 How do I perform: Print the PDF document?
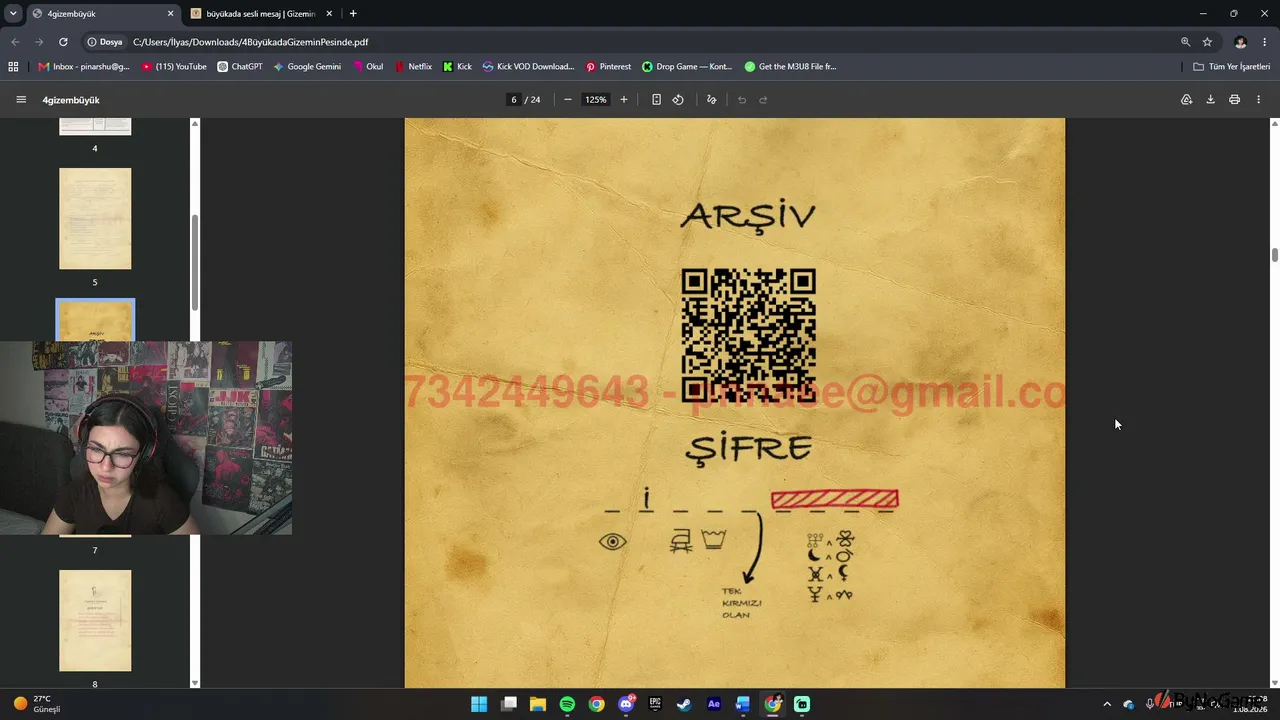pos(1234,100)
